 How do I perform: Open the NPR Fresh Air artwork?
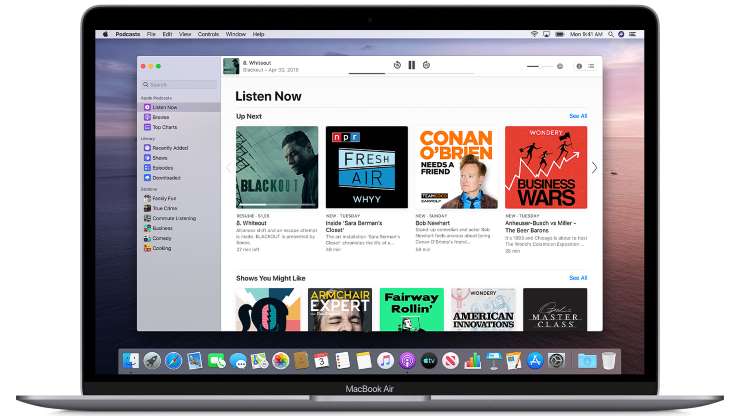click(x=367, y=167)
